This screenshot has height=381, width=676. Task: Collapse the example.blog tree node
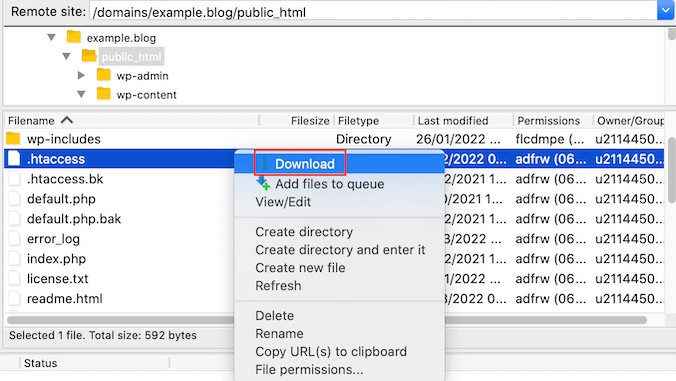click(x=51, y=37)
